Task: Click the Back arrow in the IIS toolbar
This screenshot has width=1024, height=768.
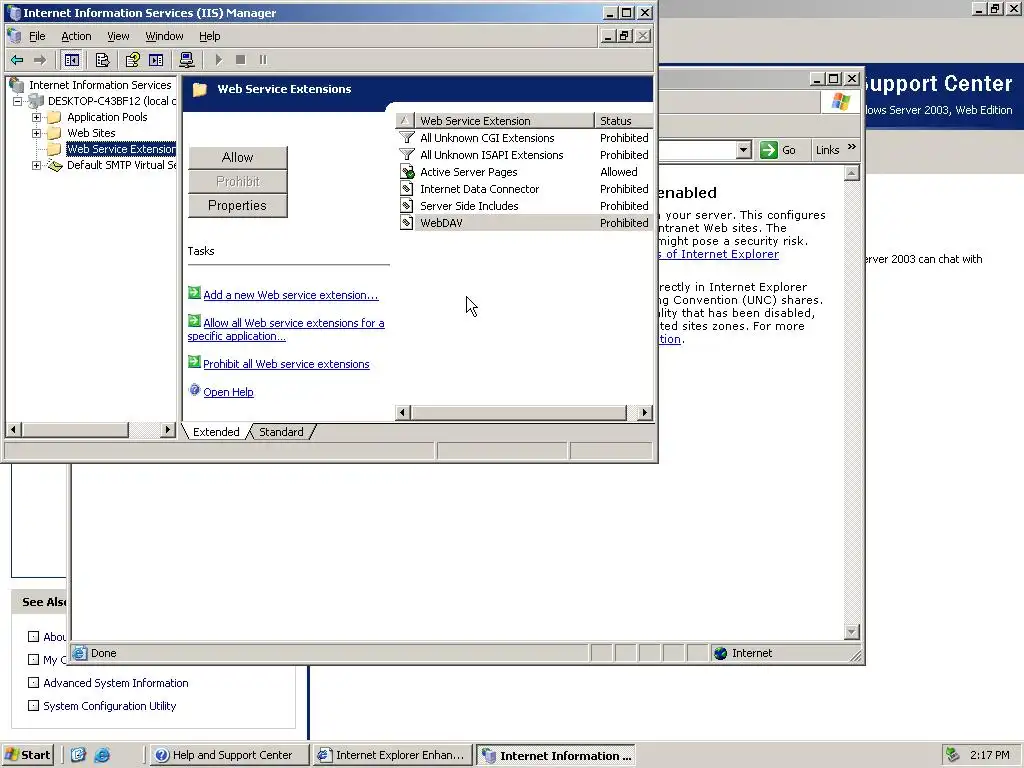Action: pos(17,60)
